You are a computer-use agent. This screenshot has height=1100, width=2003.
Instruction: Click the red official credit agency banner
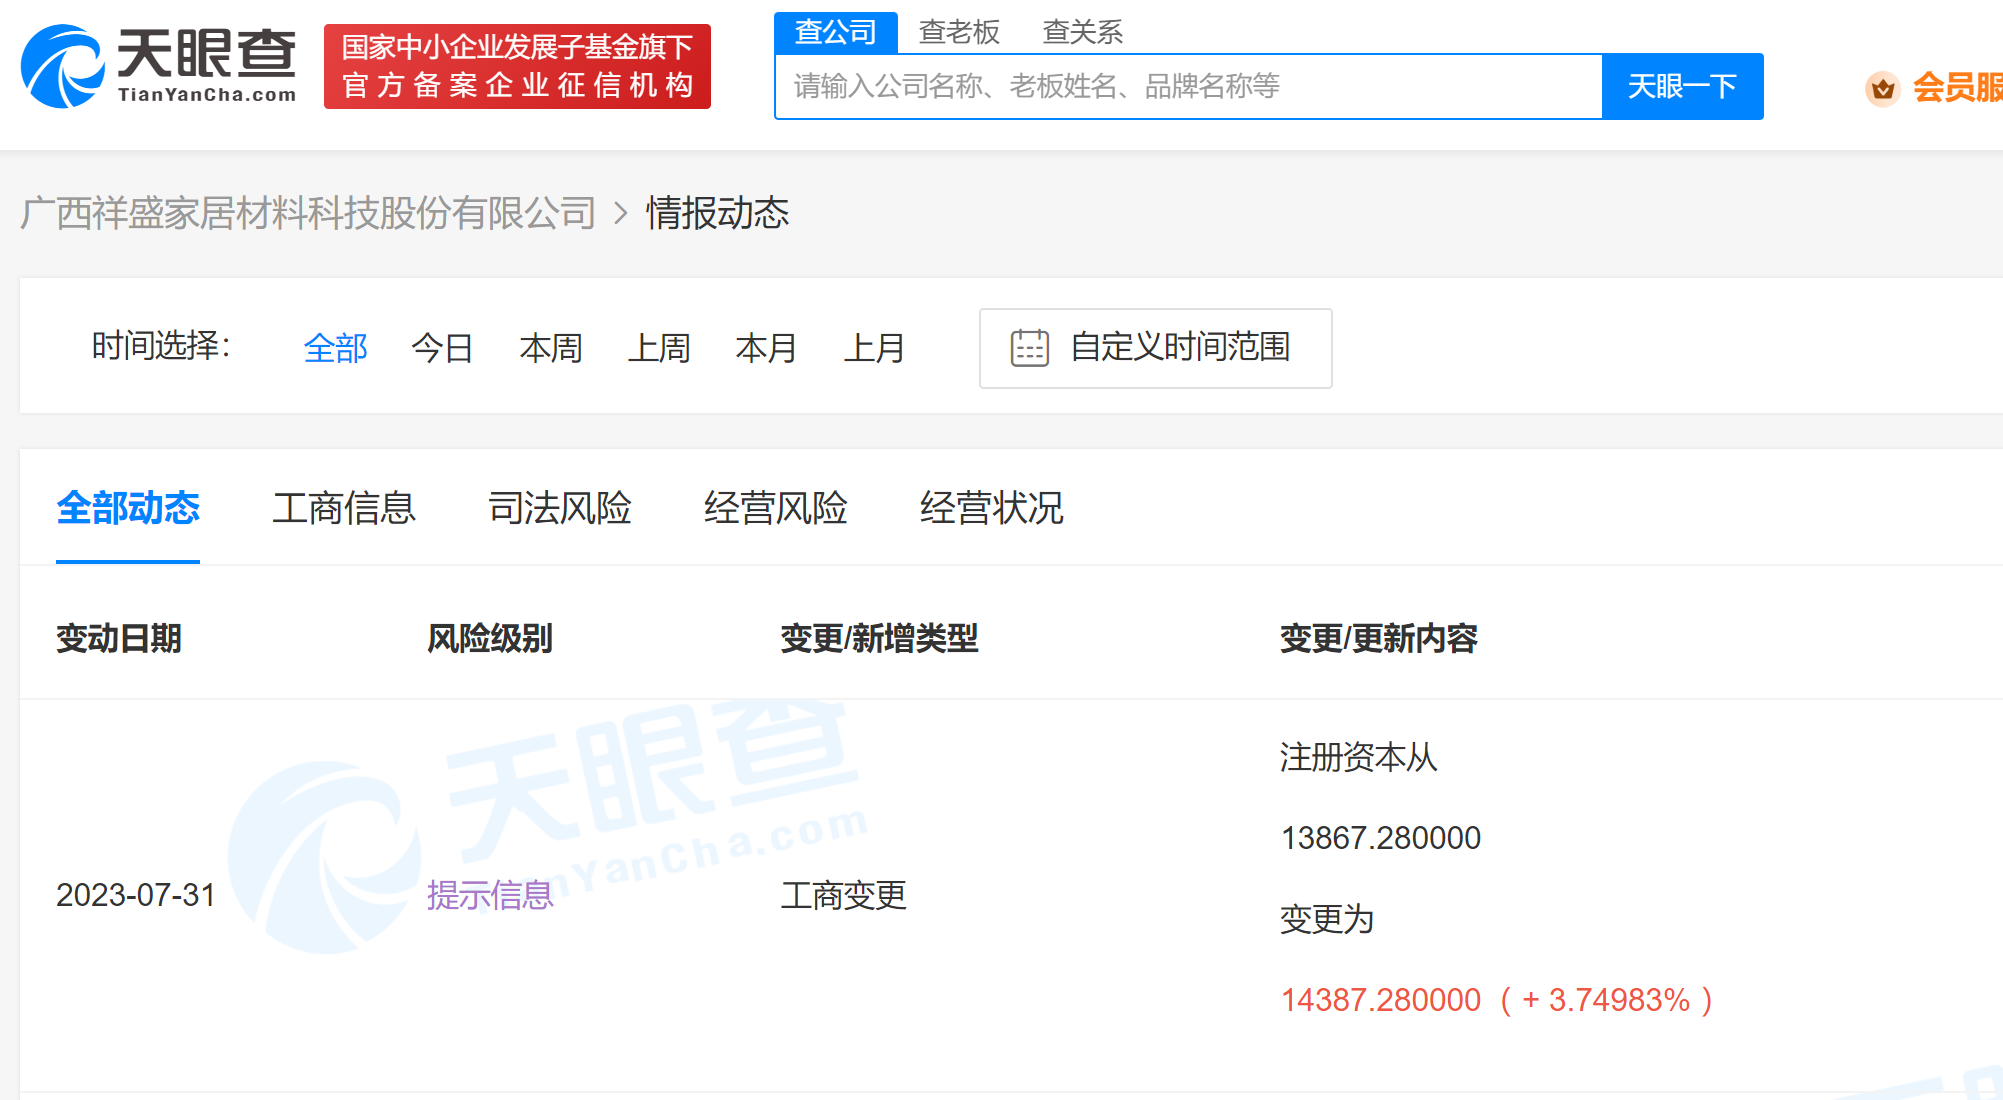pos(517,66)
